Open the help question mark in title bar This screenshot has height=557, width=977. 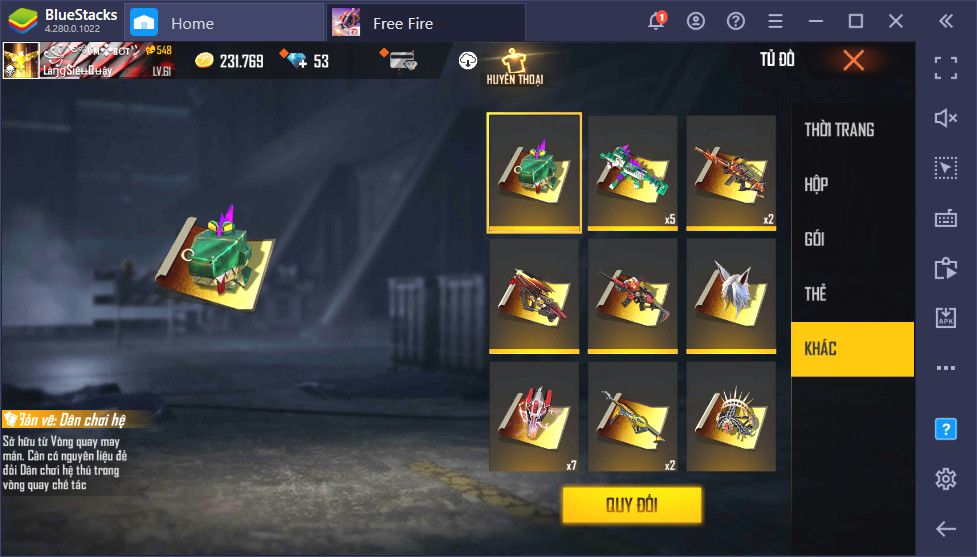(x=736, y=21)
